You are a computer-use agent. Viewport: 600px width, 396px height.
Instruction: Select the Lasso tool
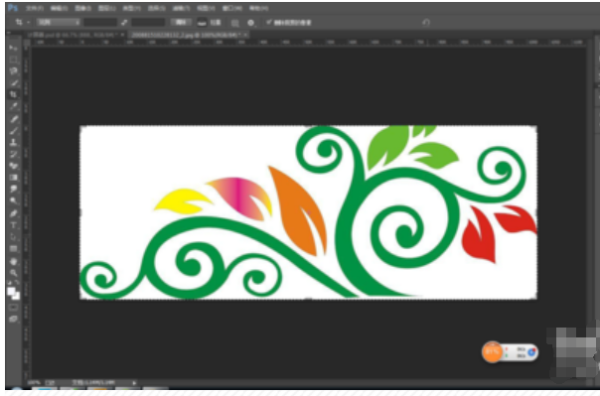point(14,71)
